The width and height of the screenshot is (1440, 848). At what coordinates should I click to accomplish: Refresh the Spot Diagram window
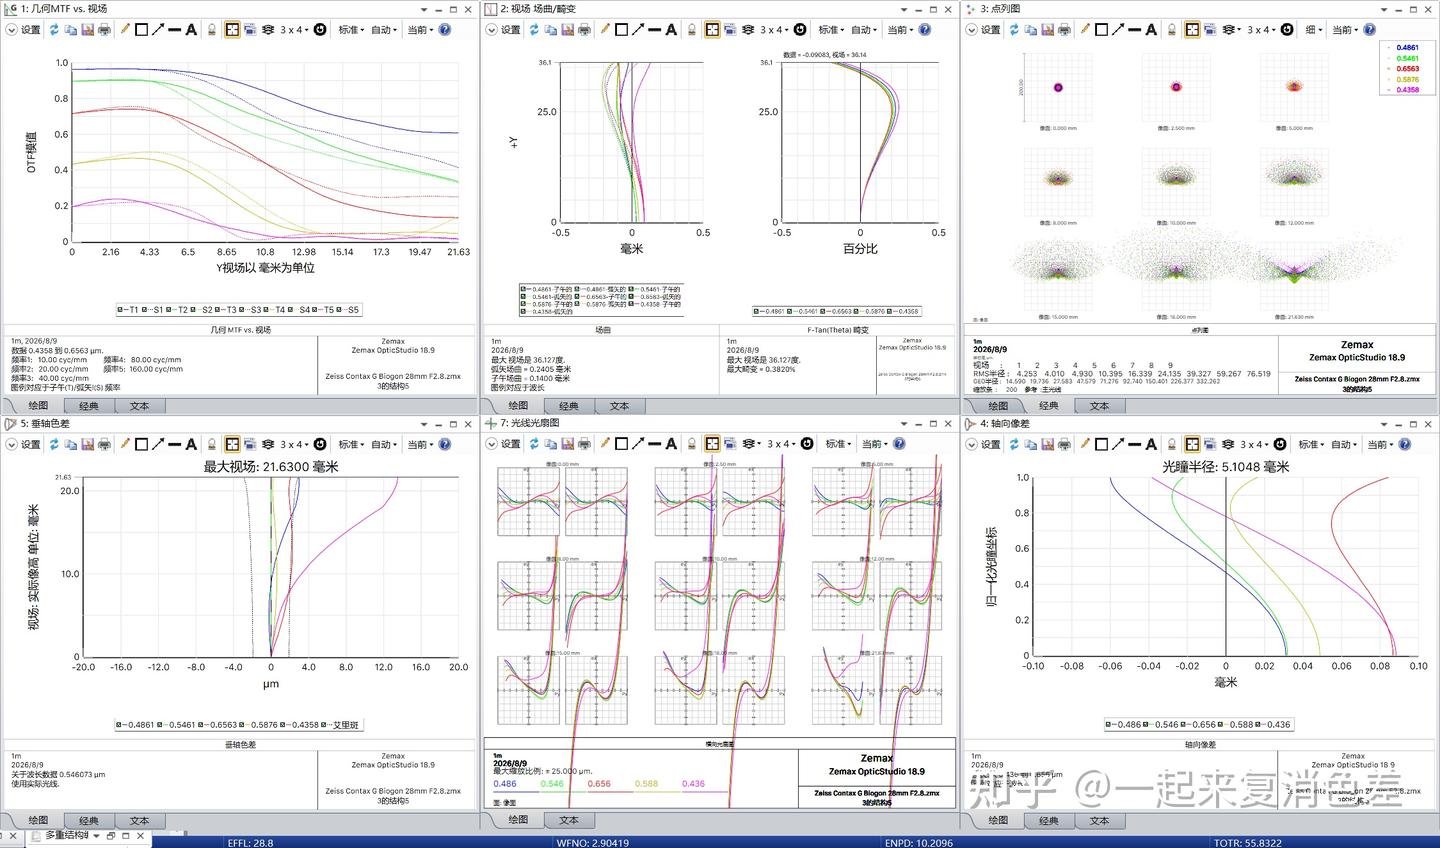pos(1014,30)
